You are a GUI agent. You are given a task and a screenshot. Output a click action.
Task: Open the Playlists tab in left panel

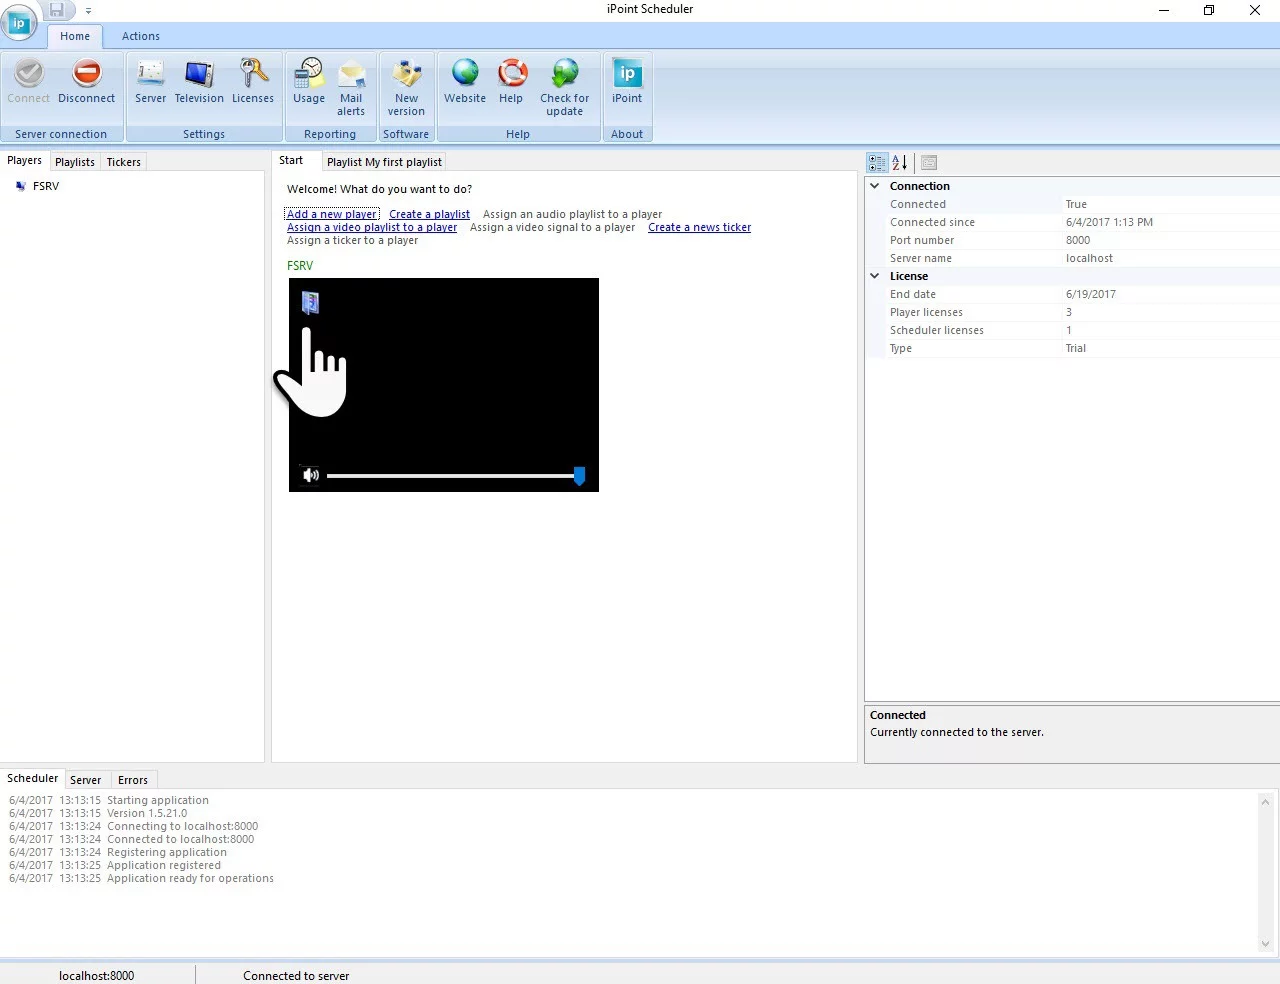(x=75, y=162)
